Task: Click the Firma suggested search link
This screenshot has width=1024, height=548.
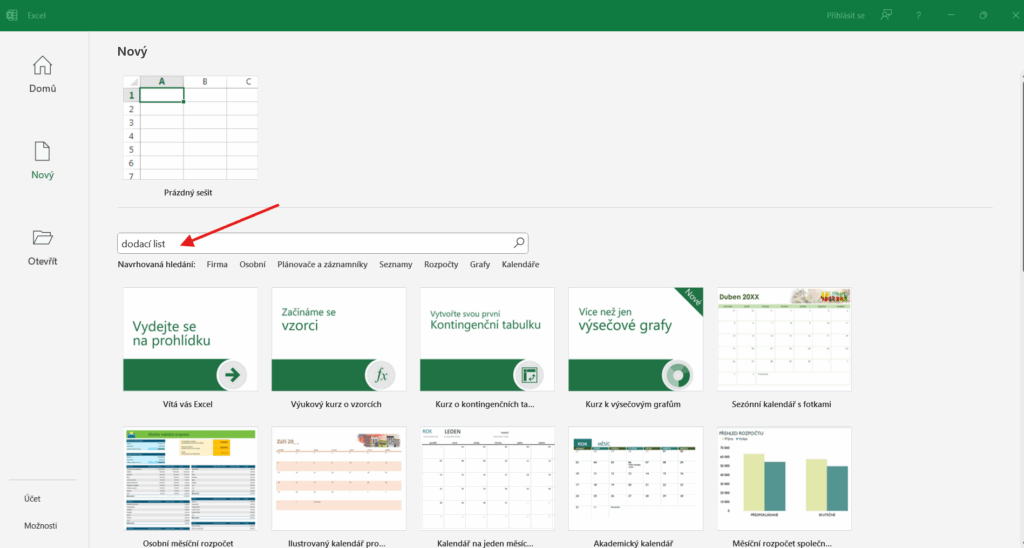Action: [217, 265]
